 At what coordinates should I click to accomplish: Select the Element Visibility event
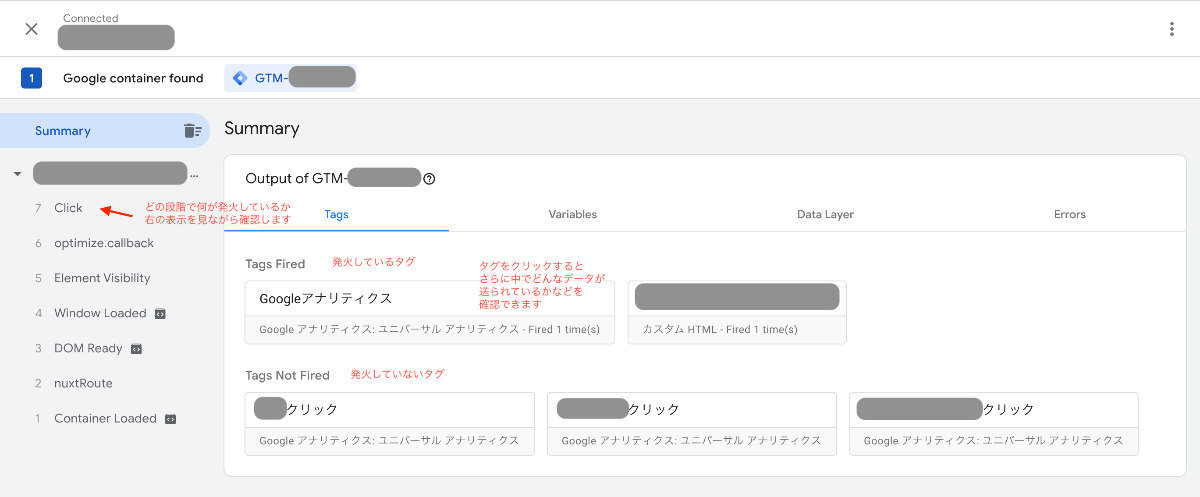tap(102, 278)
